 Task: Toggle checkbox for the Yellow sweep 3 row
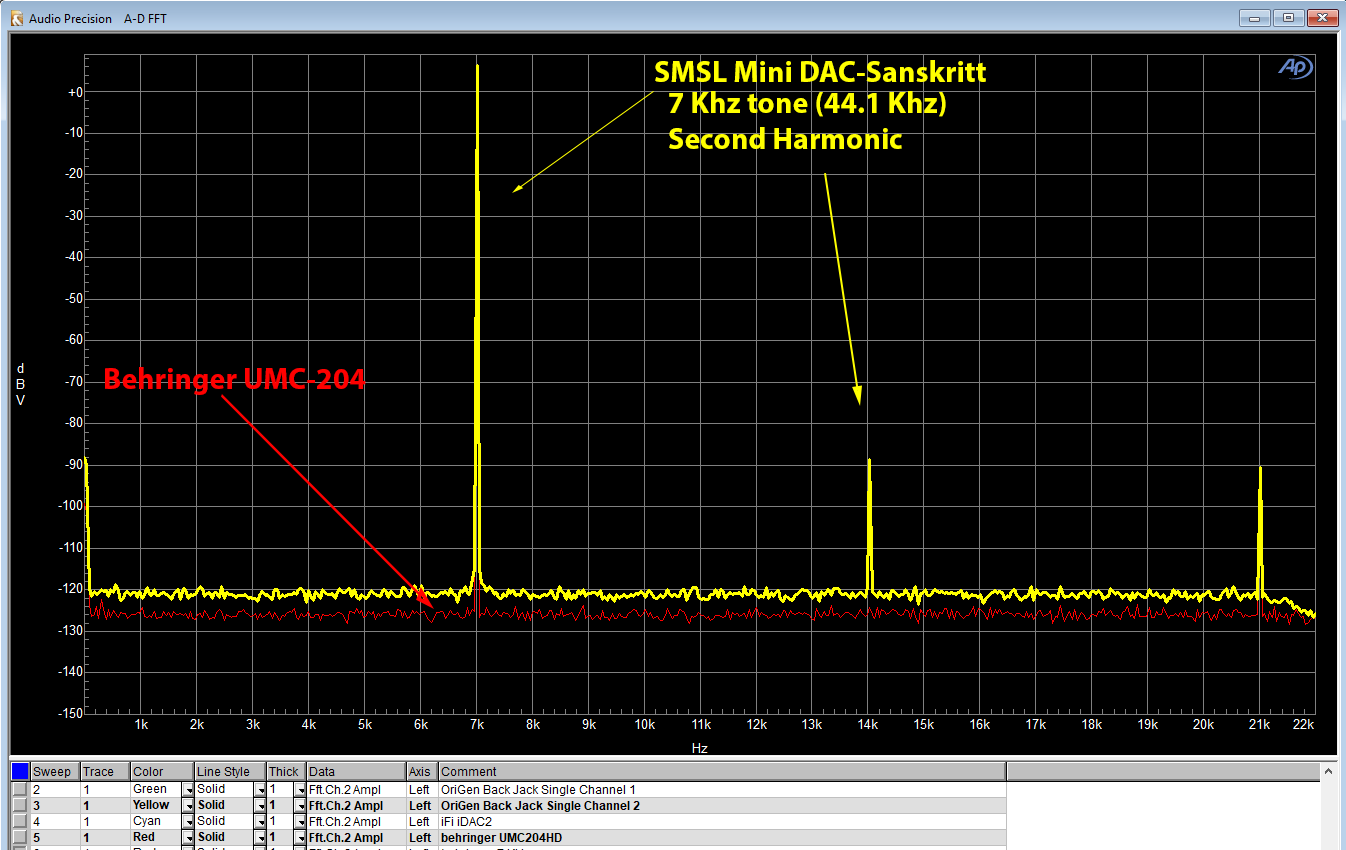click(x=20, y=805)
